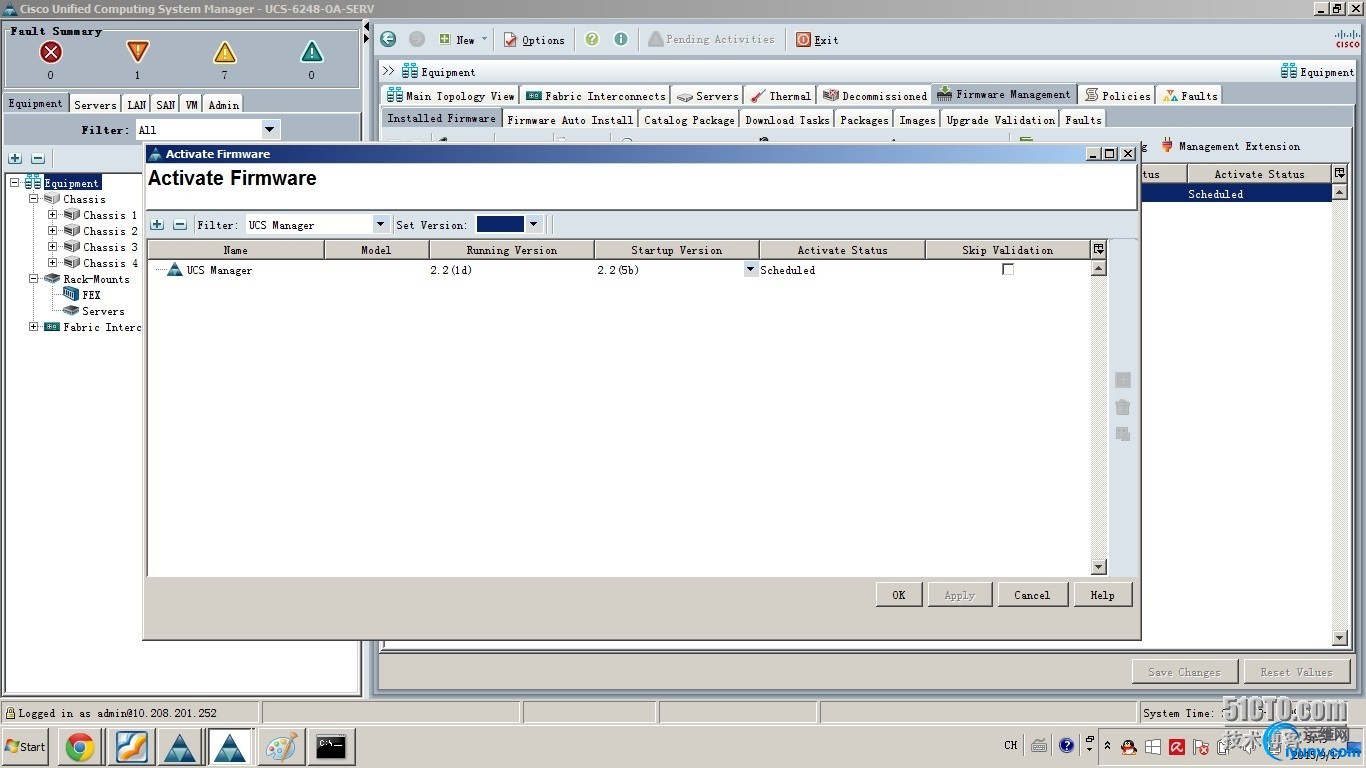Screen dimensions: 1366x768
Task: Click scroll down arrow of dialog table
Action: 1098,567
